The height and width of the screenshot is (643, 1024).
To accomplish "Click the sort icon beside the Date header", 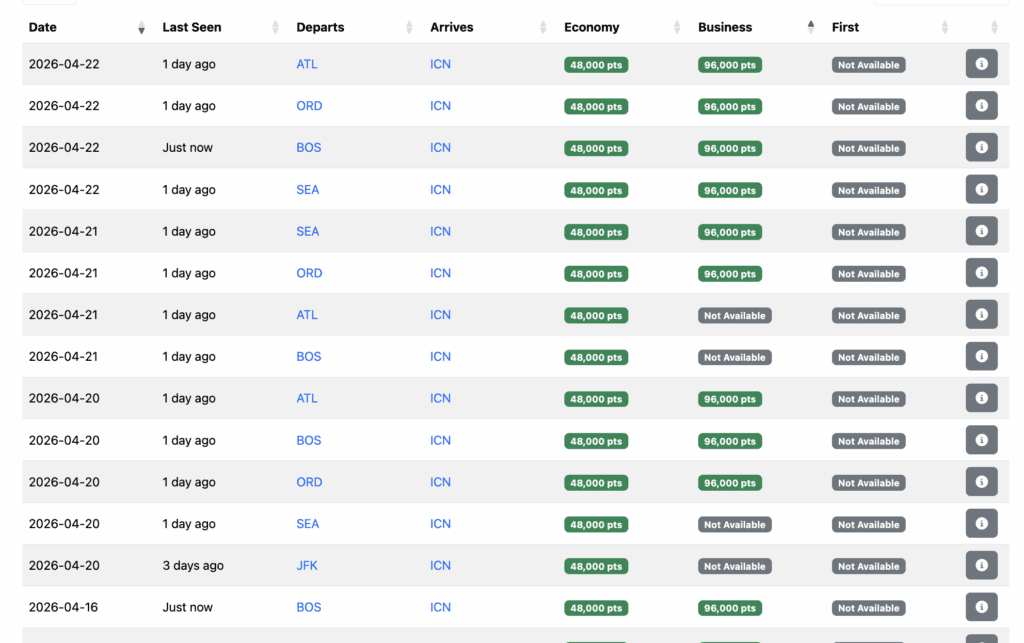I will 140,29.
